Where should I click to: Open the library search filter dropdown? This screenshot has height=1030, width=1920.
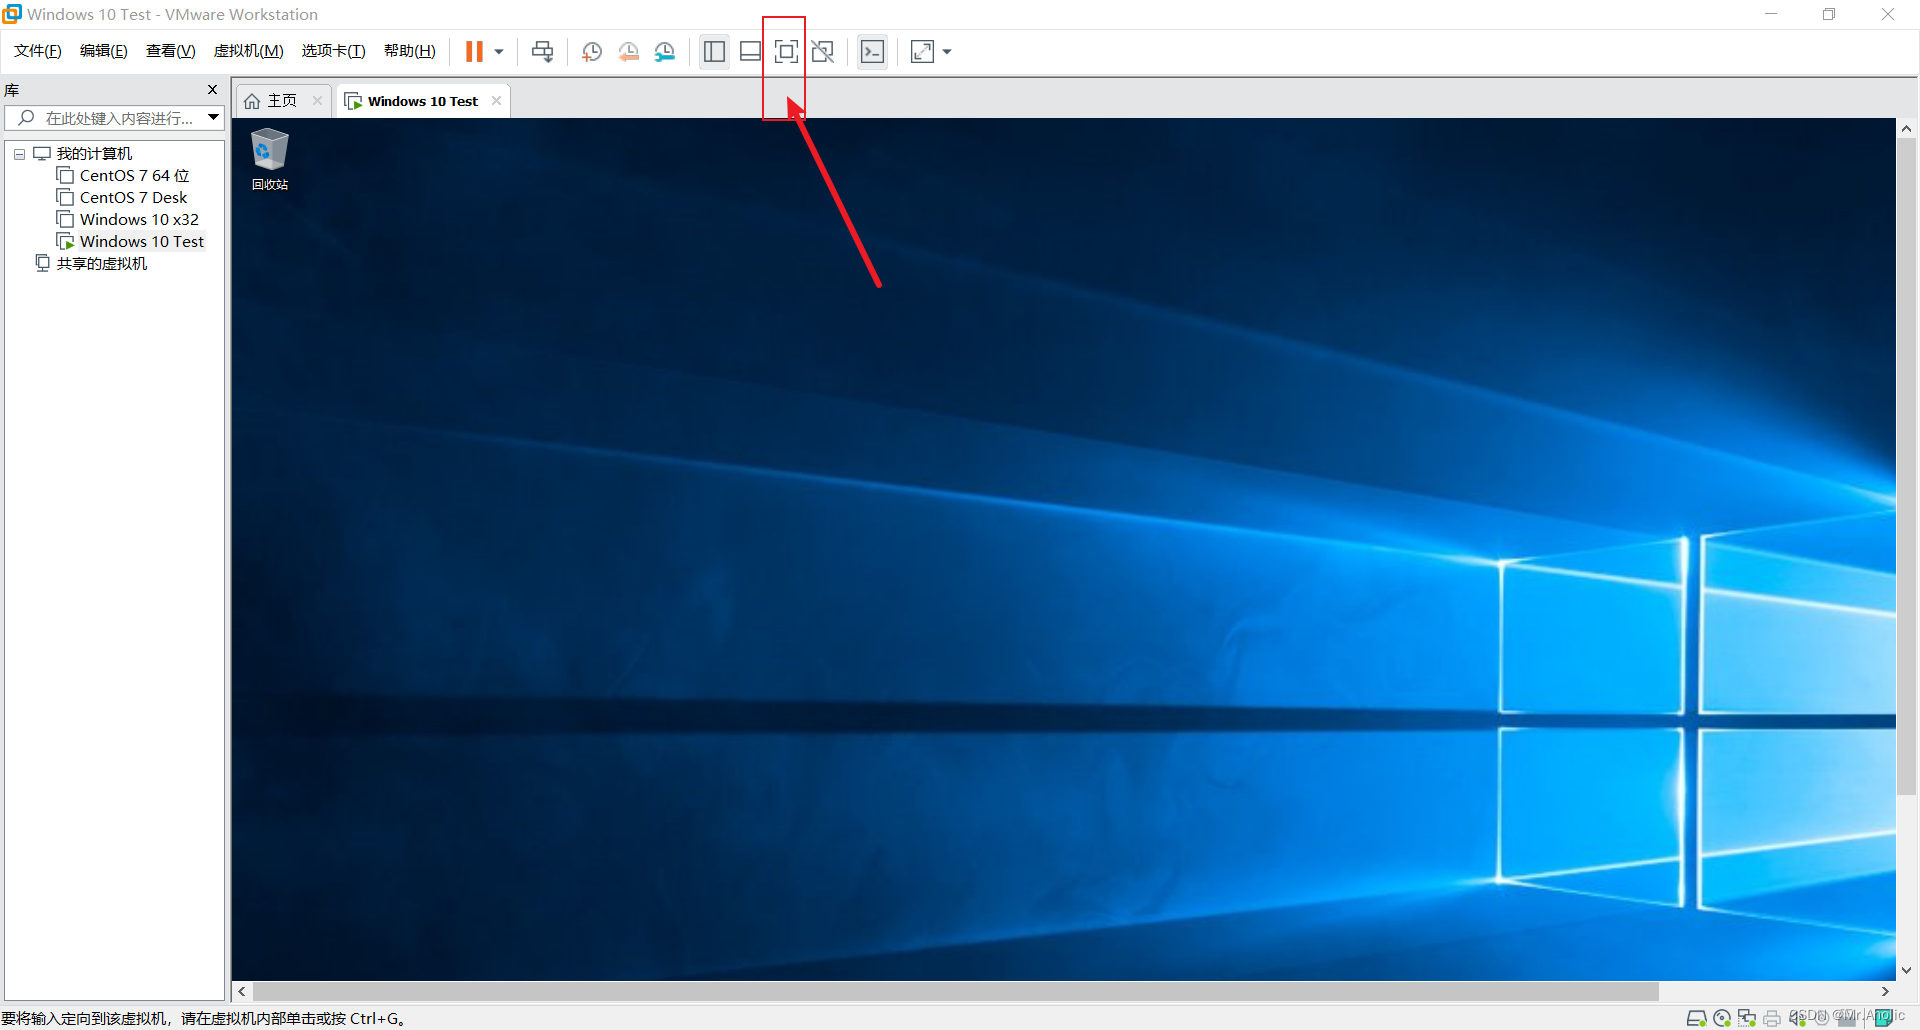[213, 118]
